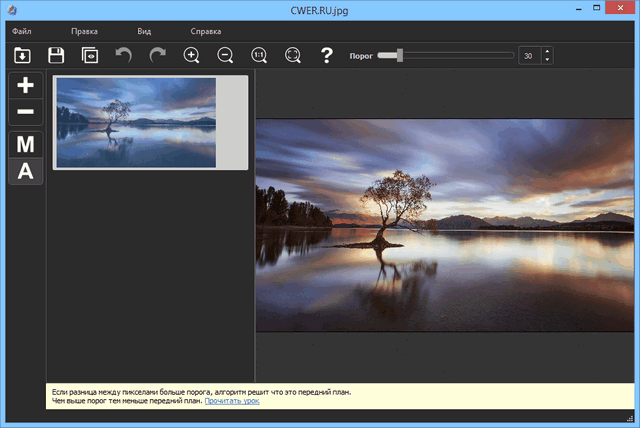This screenshot has width=640, height=428.
Task: Switch to manual mode with M button
Action: click(25, 144)
